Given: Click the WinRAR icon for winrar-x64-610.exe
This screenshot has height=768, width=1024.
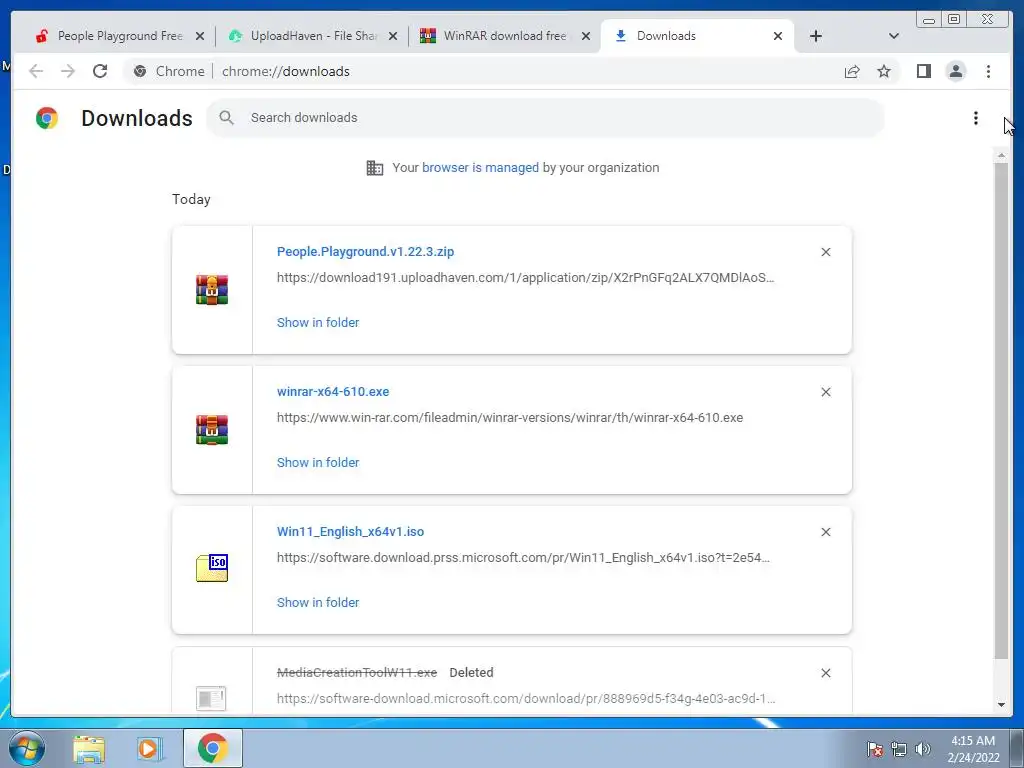Looking at the screenshot, I should 212,430.
